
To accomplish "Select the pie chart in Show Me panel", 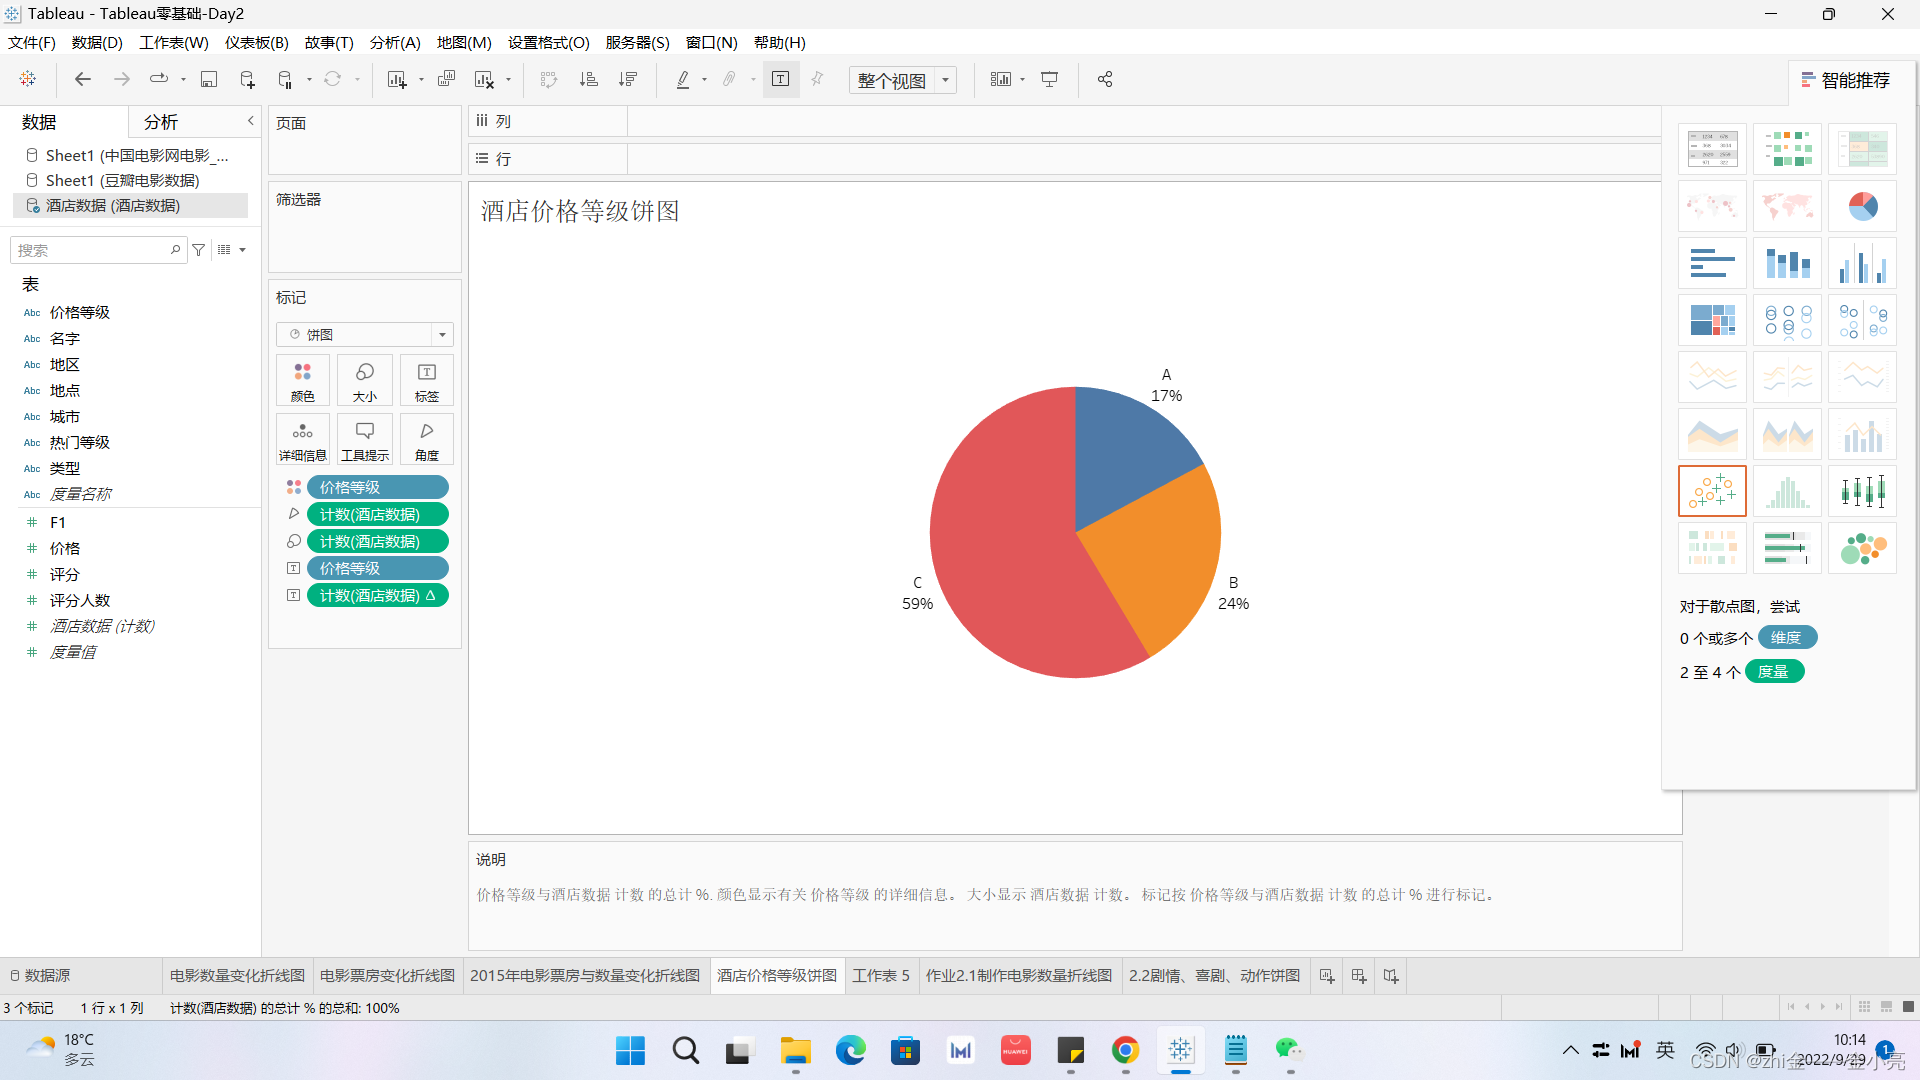I will click(x=1862, y=206).
